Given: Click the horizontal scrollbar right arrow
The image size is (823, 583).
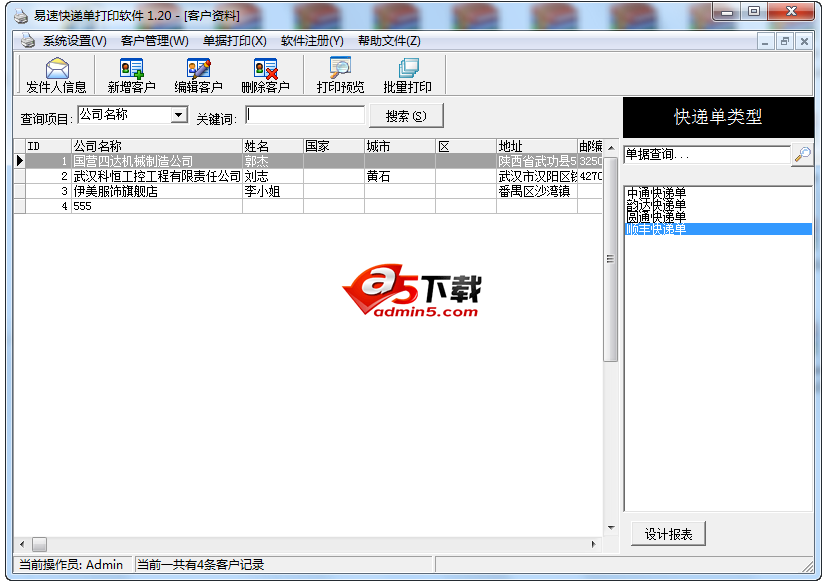Looking at the screenshot, I should [x=594, y=544].
